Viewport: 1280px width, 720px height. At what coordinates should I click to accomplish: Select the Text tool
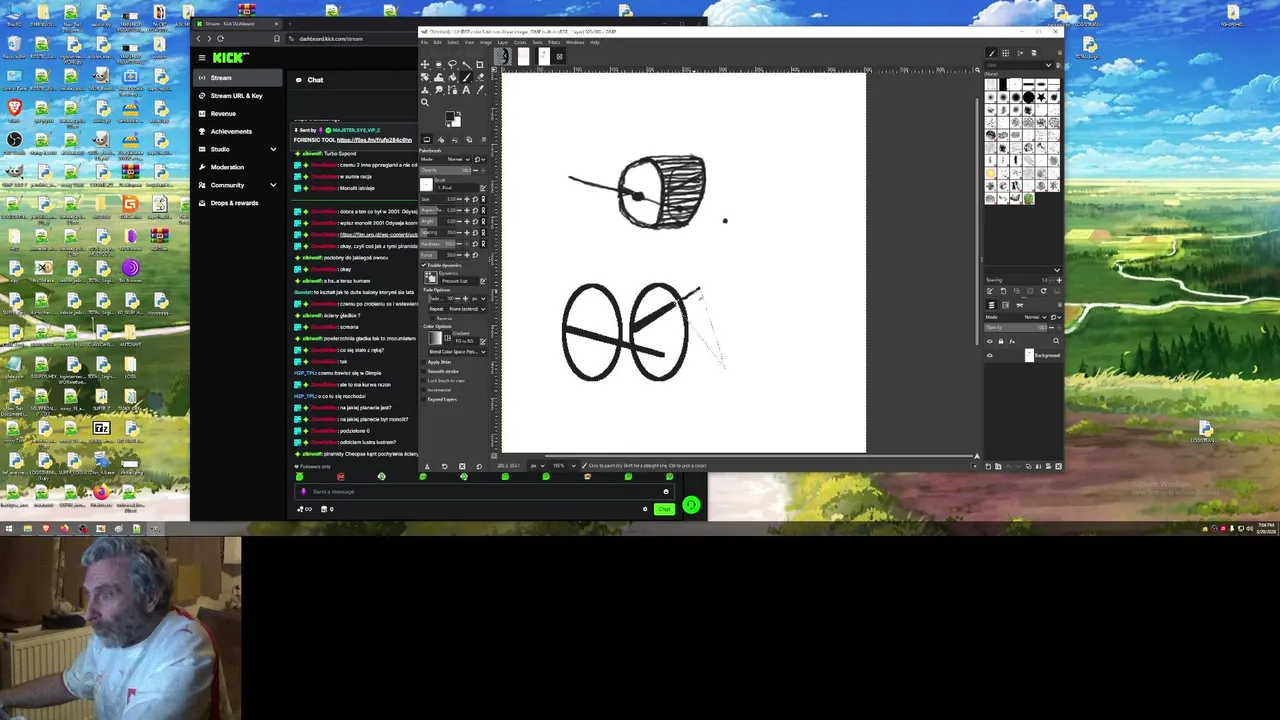(x=466, y=91)
